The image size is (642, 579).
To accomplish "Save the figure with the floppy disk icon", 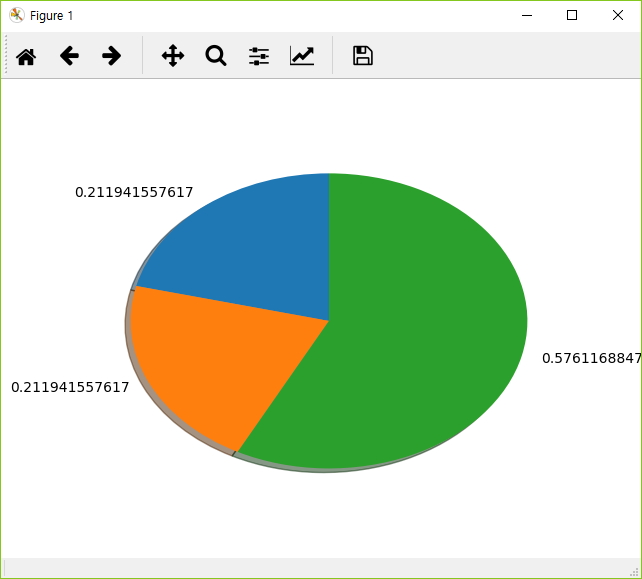I will tap(363, 56).
